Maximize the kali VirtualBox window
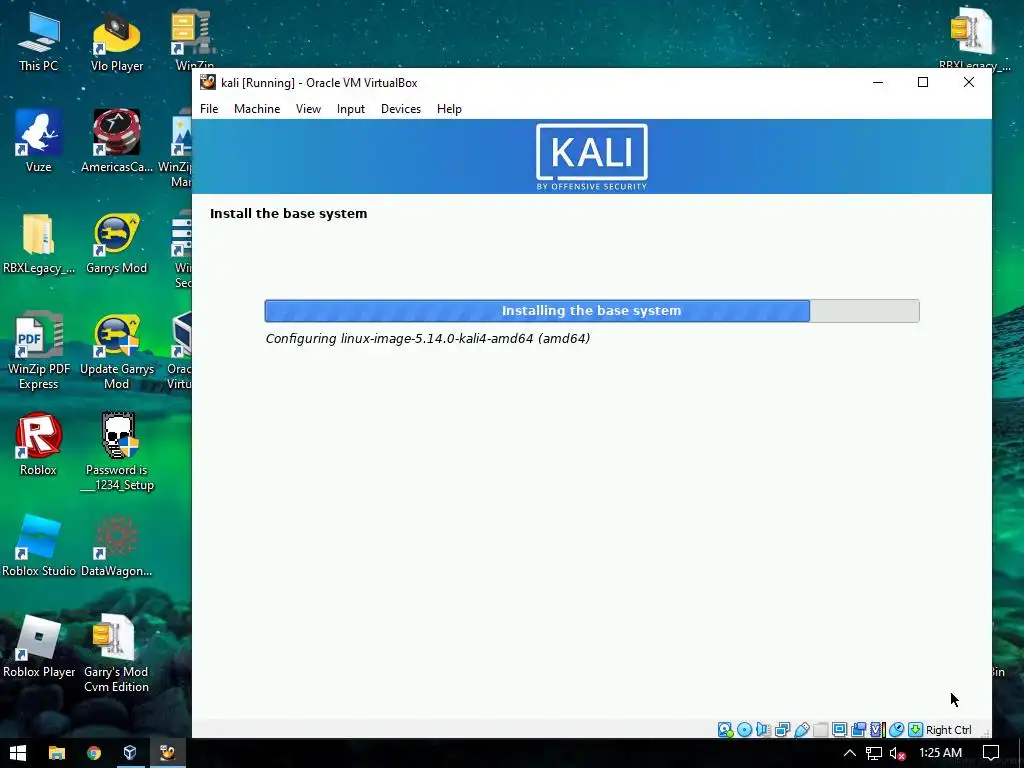The width and height of the screenshot is (1024, 768). click(x=923, y=82)
